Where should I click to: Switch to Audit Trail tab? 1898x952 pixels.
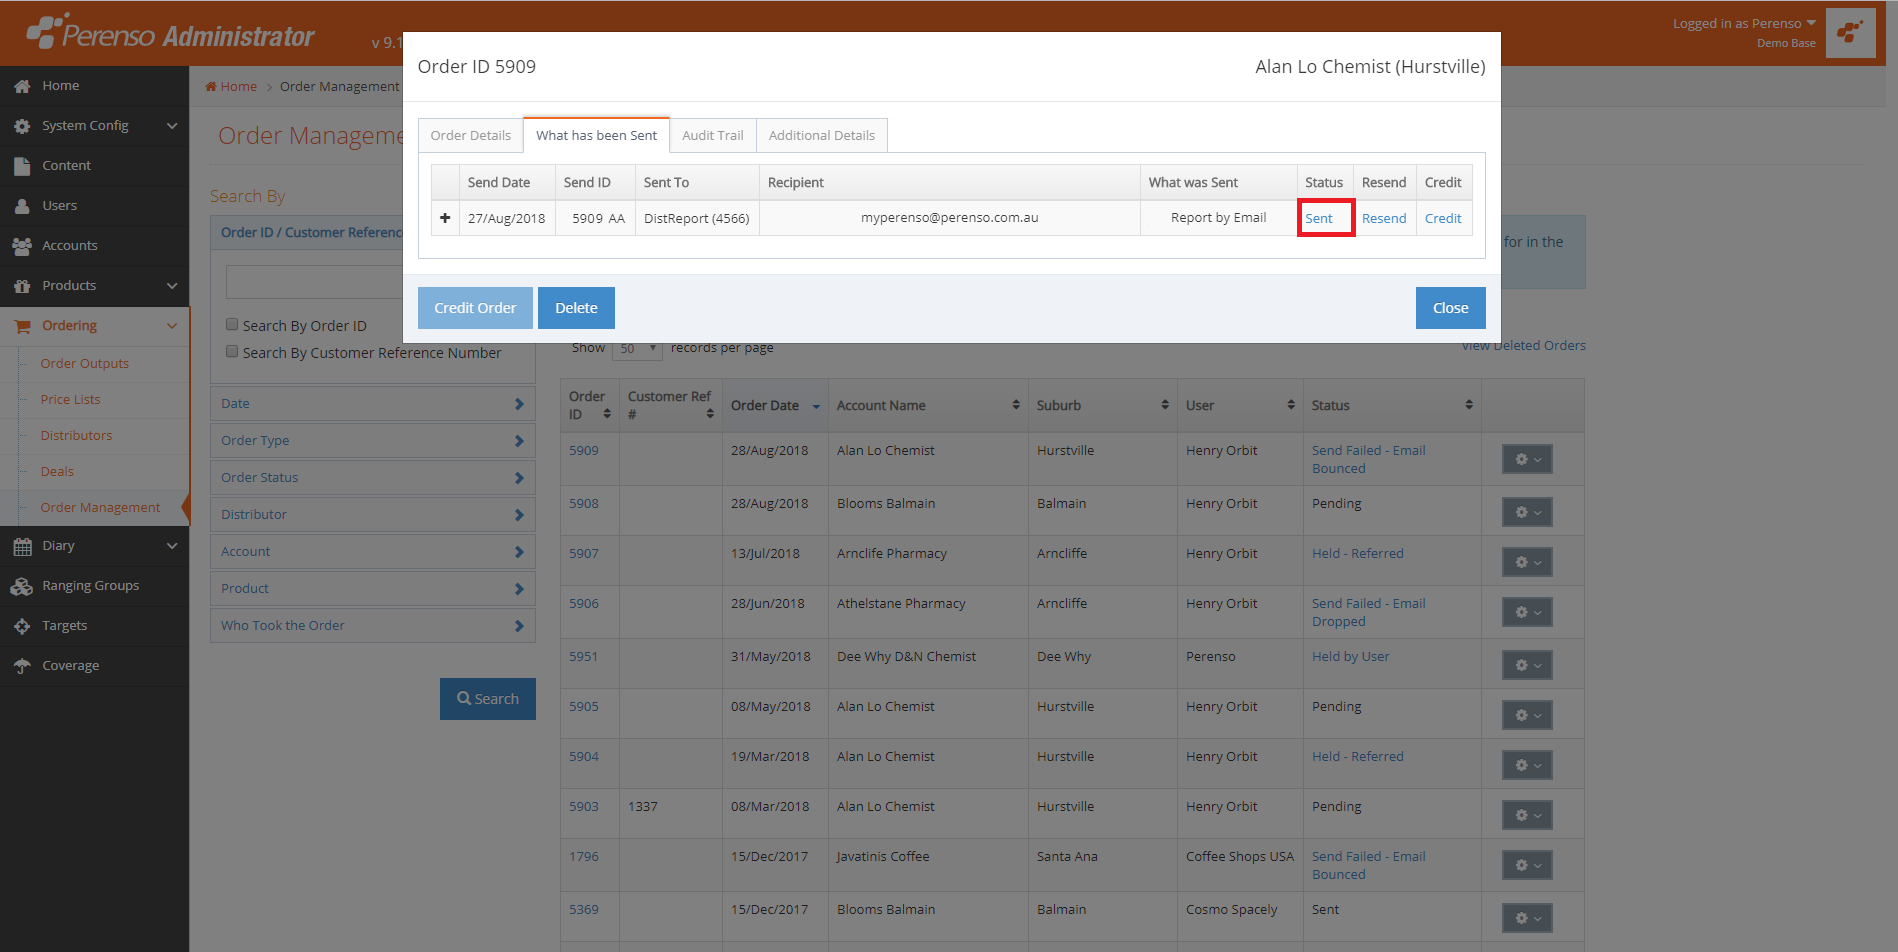(x=712, y=135)
